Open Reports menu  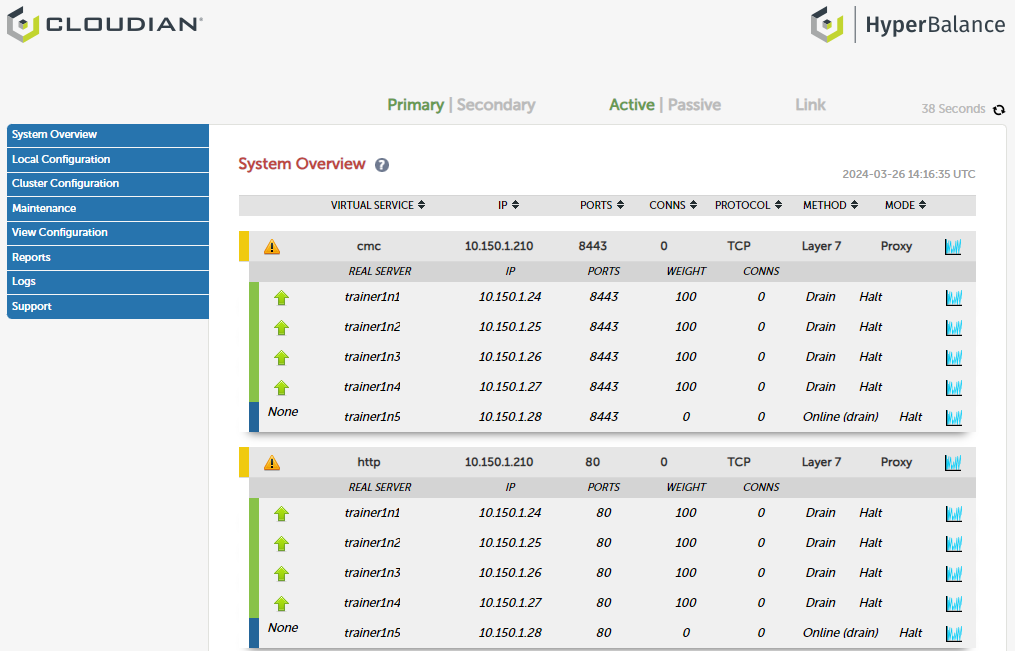(107, 258)
